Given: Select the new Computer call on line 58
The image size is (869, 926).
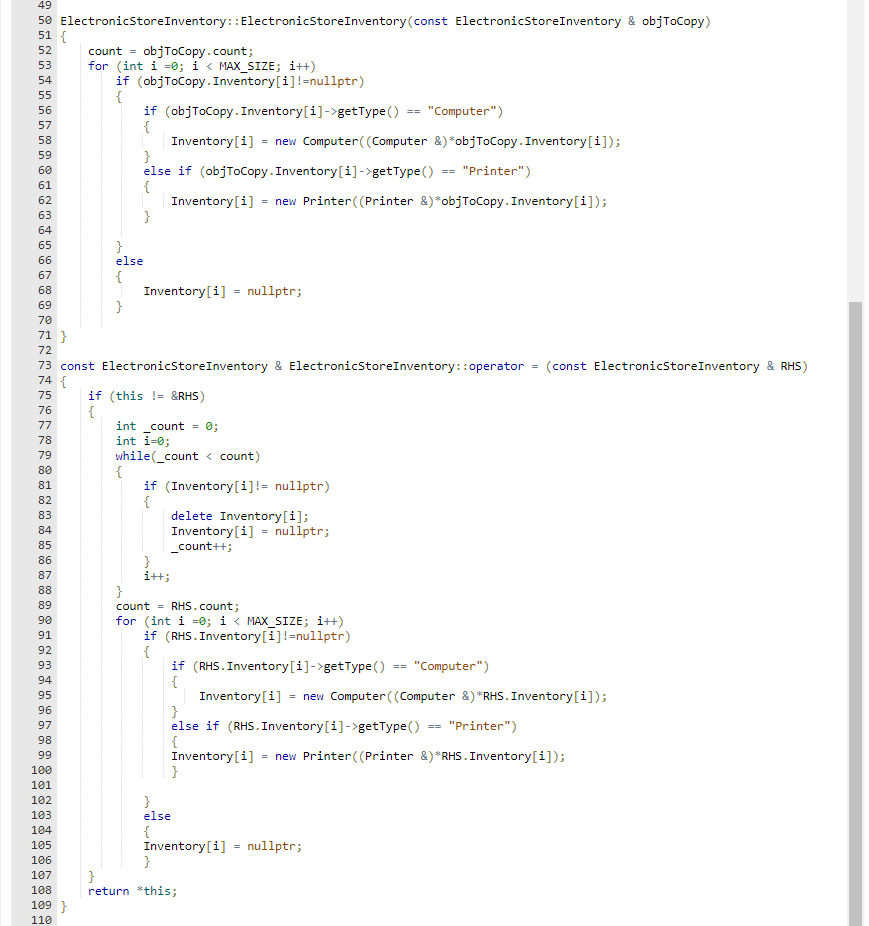Looking at the screenshot, I should [x=330, y=140].
